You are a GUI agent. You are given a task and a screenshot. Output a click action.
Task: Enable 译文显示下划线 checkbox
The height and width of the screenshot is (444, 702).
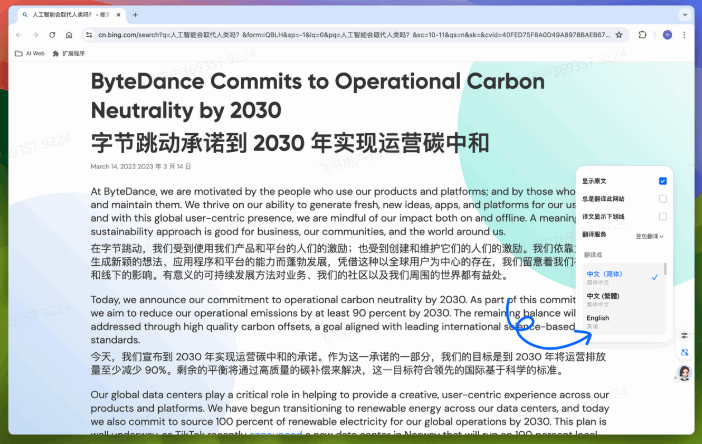pyautogui.click(x=663, y=217)
